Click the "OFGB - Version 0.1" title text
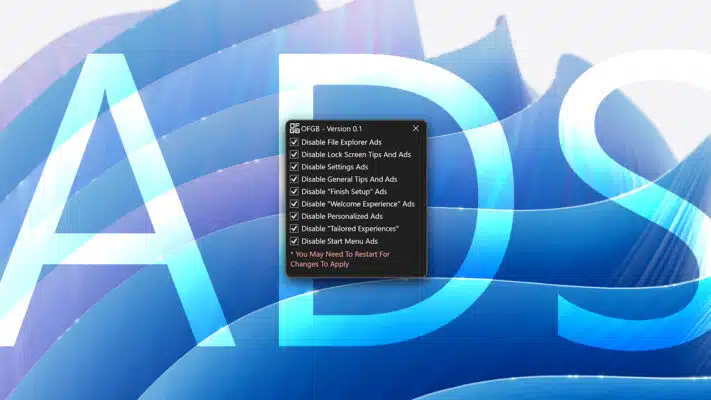711x400 pixels. (332, 129)
